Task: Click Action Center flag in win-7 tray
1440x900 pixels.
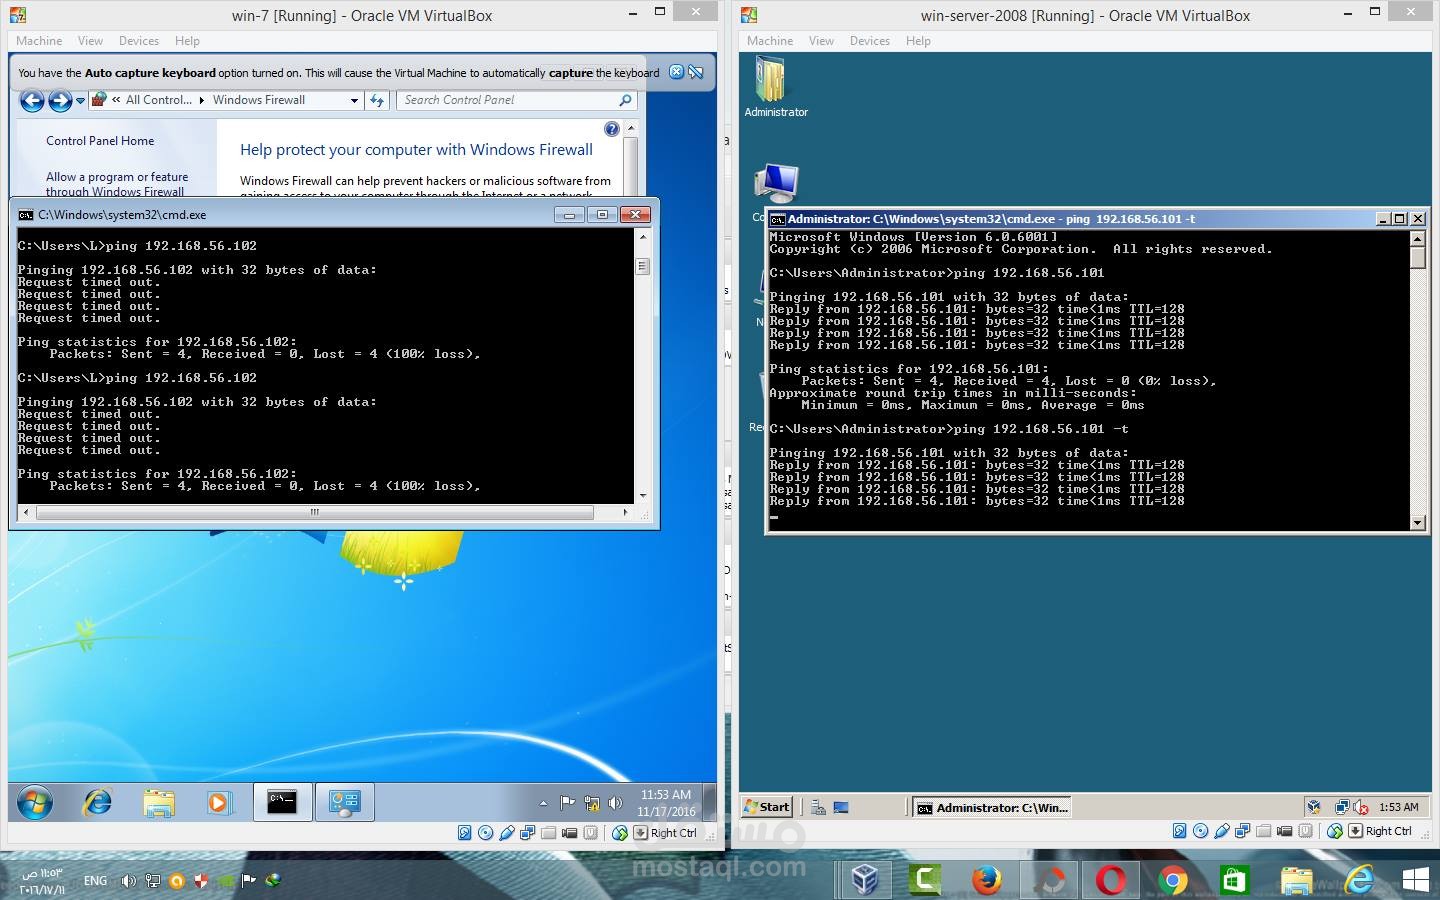Action: coord(567,802)
